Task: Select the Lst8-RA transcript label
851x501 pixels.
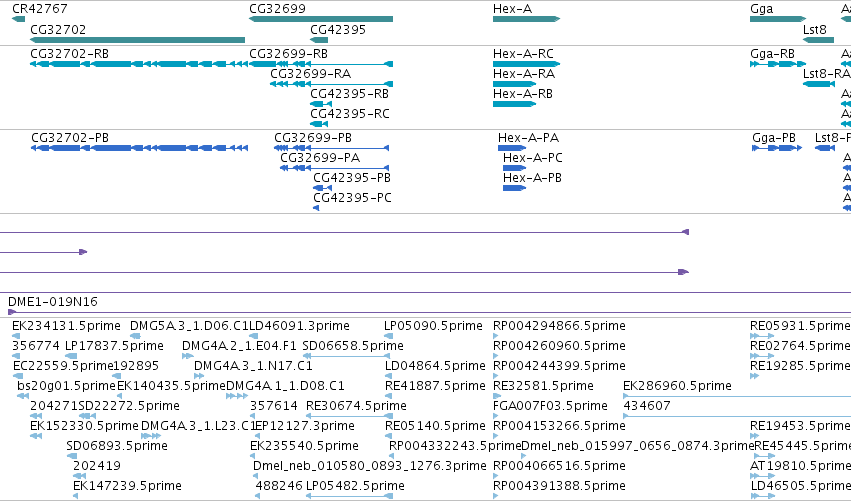Action: click(x=827, y=74)
